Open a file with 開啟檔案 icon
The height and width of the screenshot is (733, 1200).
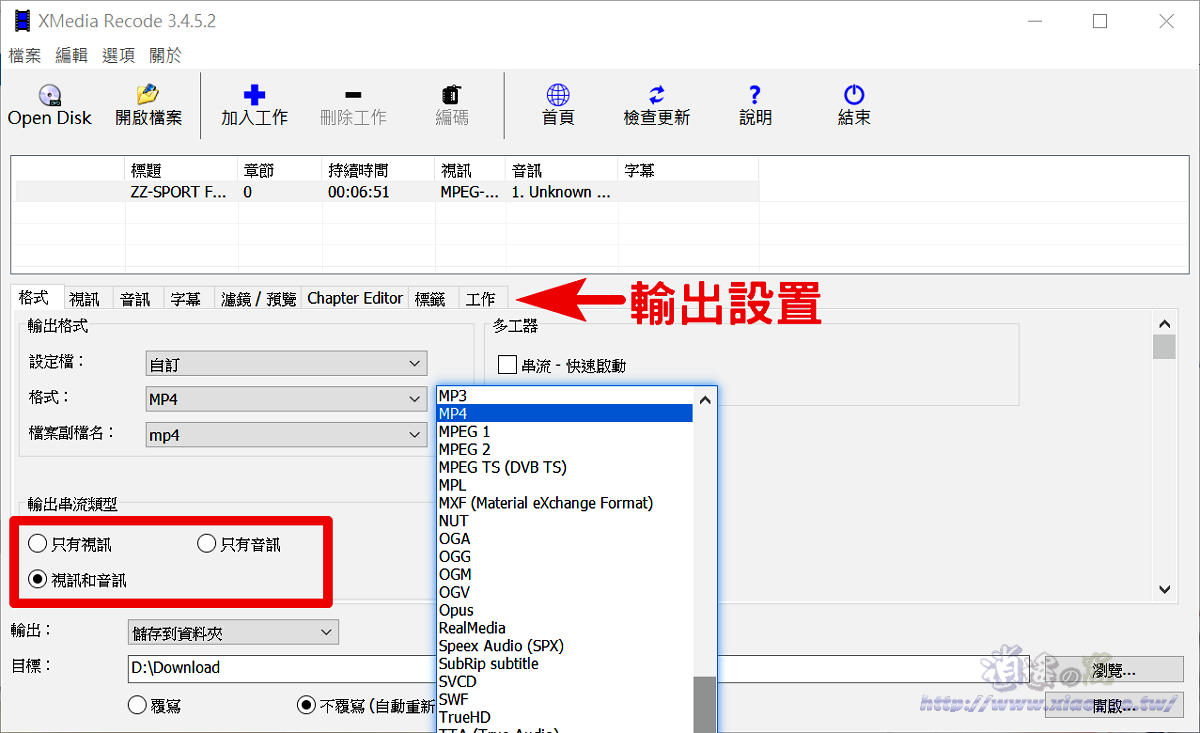coord(148,95)
